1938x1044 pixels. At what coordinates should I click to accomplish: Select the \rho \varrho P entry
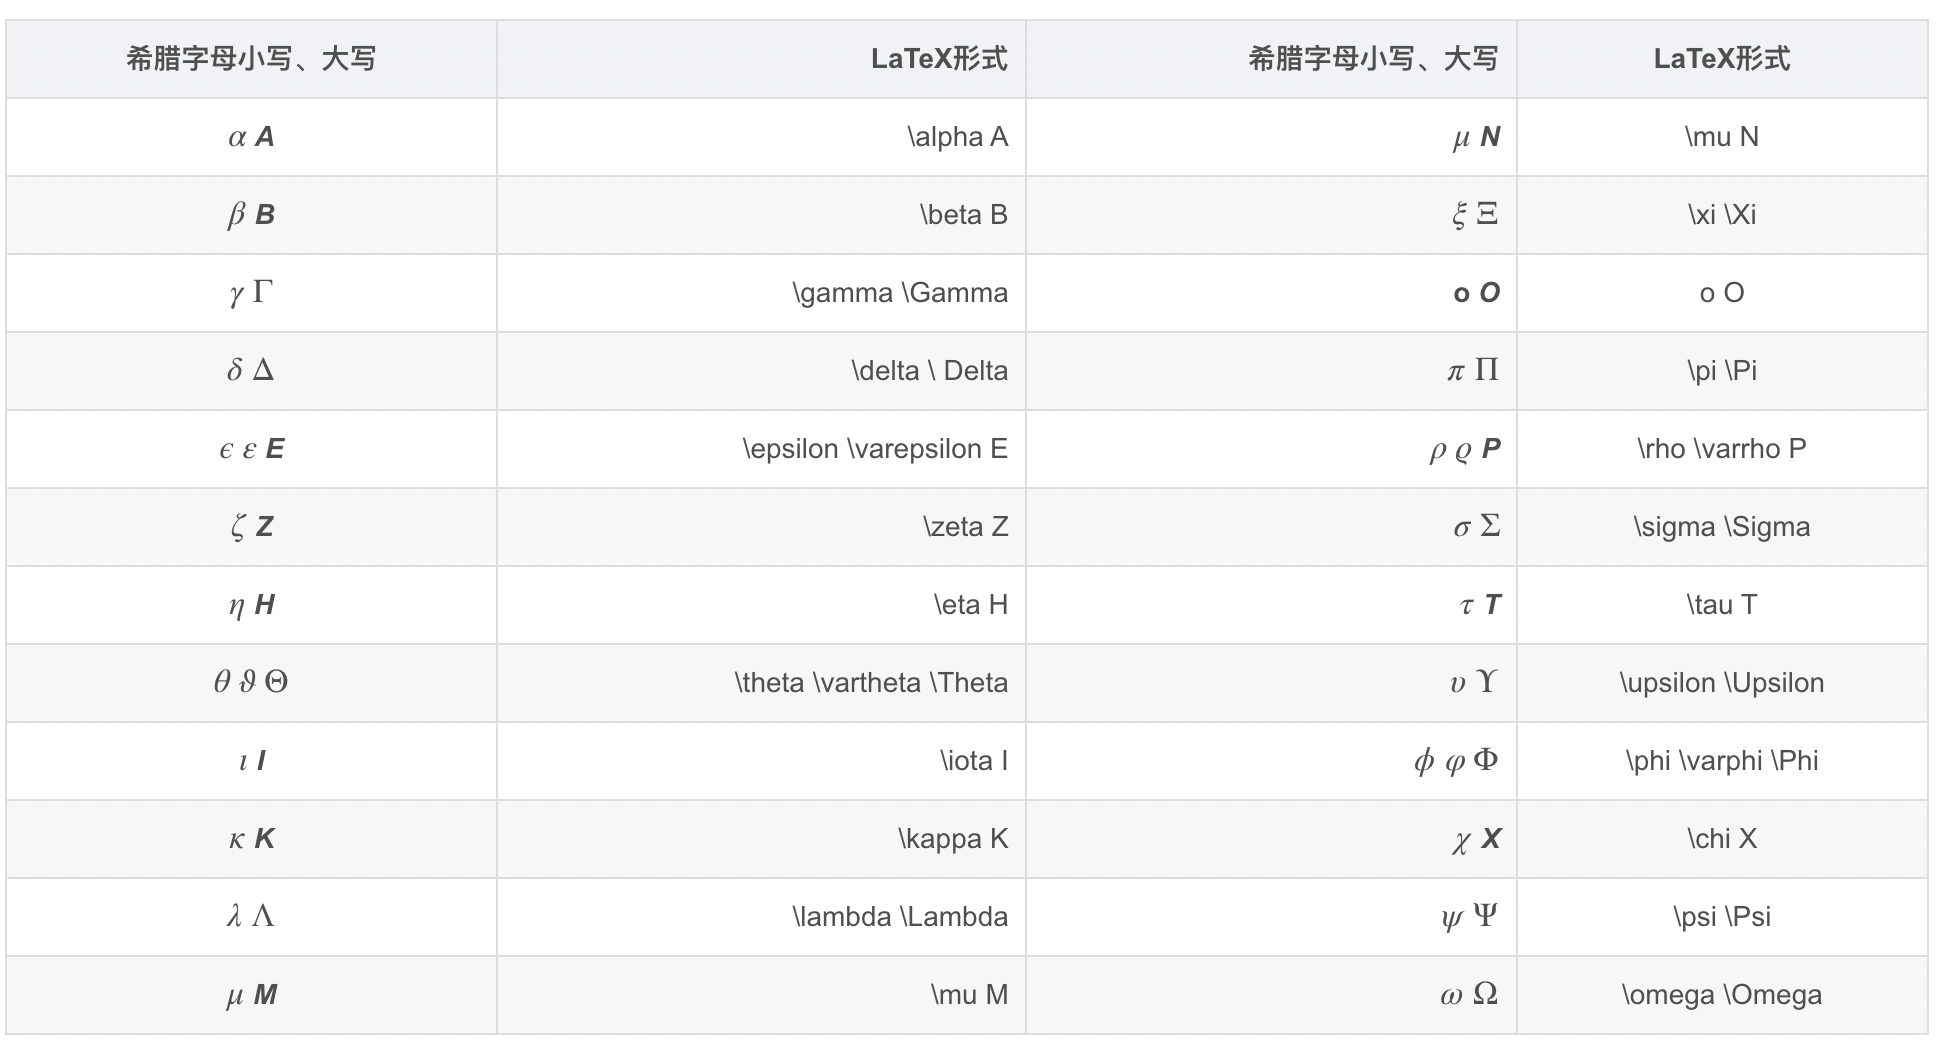click(x=1722, y=449)
